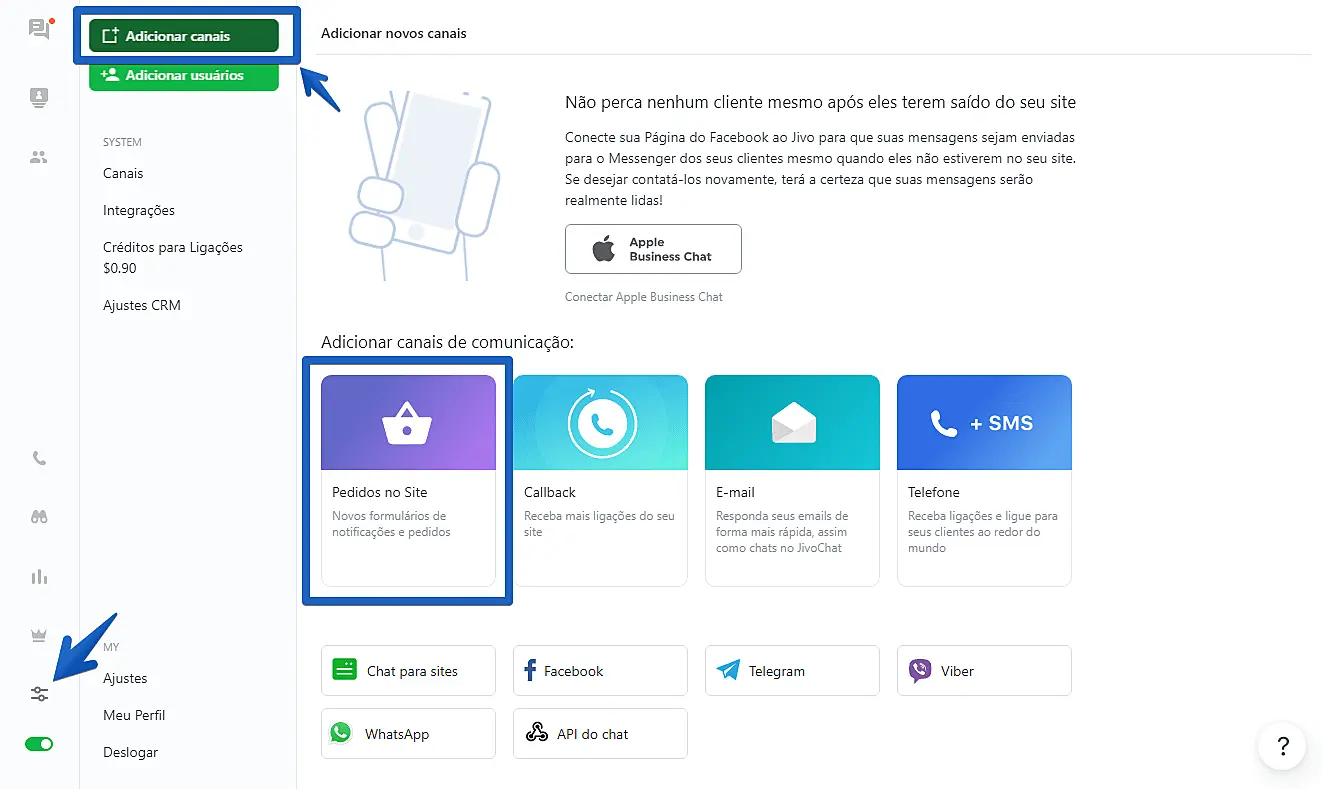The width and height of the screenshot is (1323, 789).
Task: Toggle the green online status switch
Action: click(x=39, y=744)
